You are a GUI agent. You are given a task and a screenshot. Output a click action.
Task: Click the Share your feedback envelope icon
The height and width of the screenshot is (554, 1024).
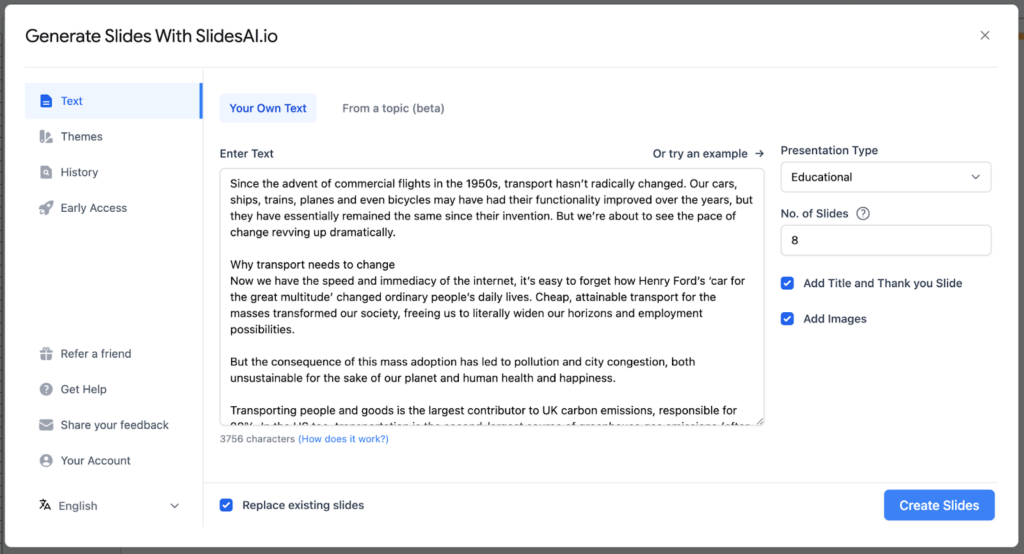coord(45,425)
